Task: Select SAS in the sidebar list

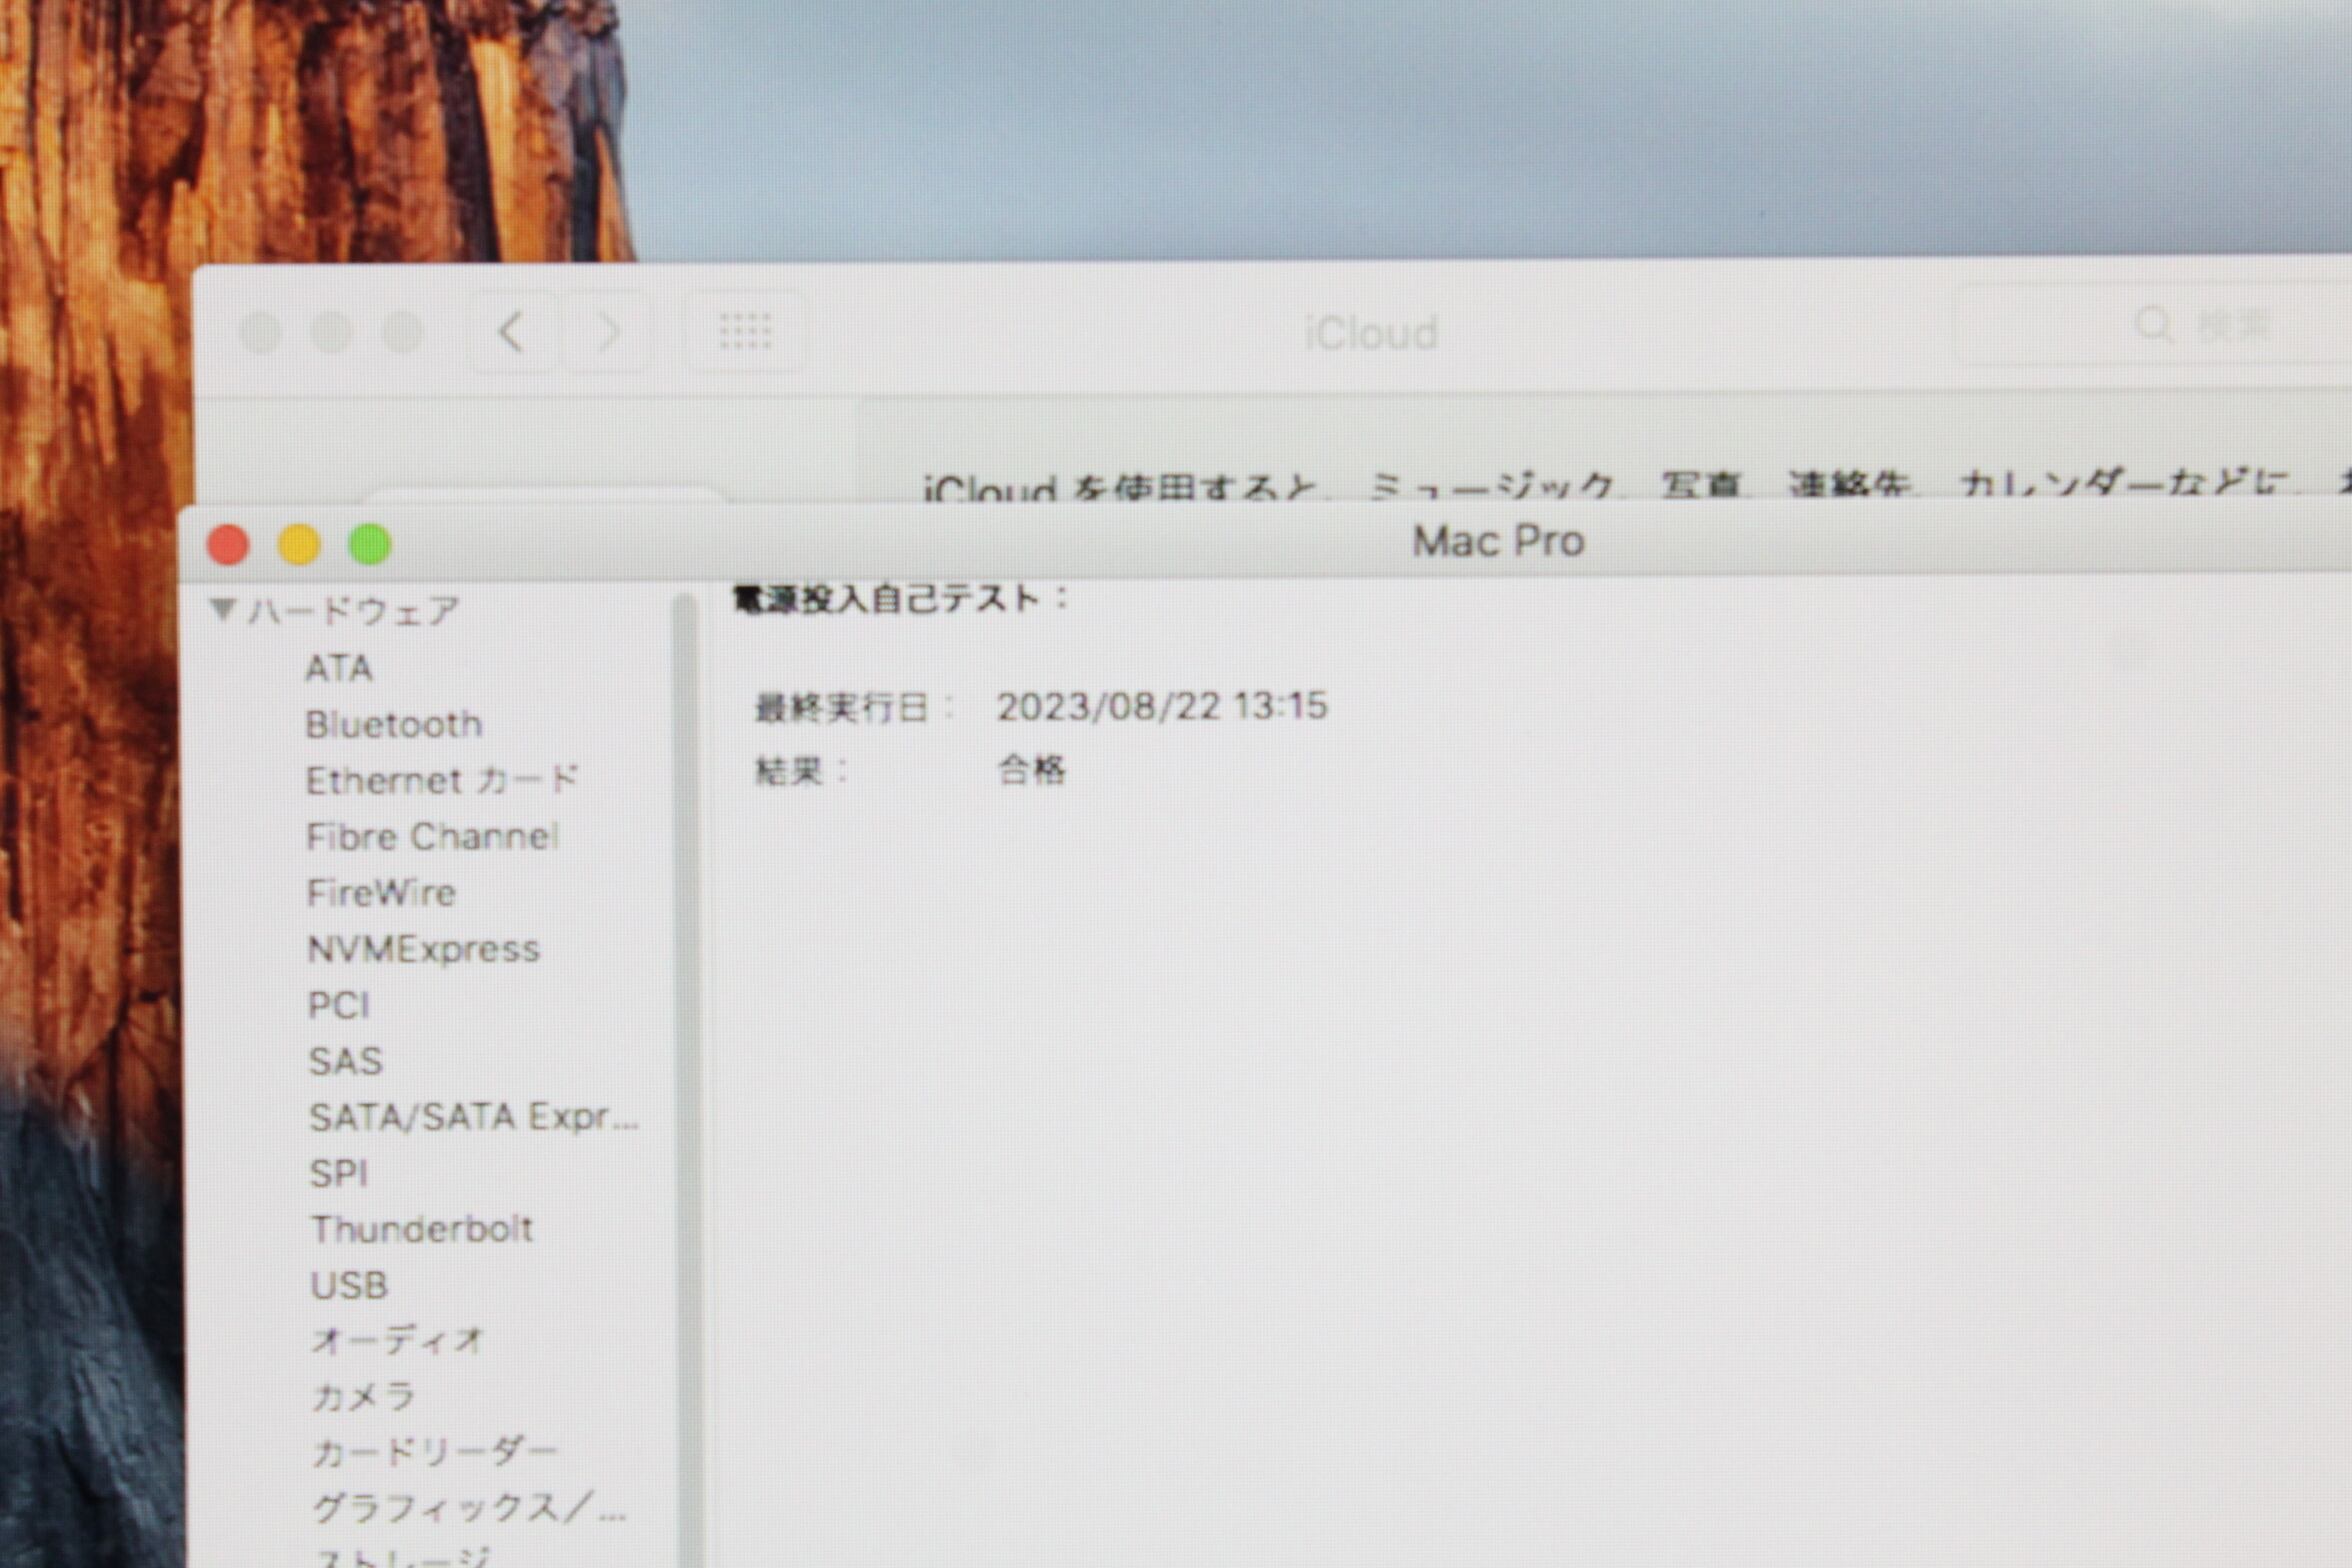Action: (345, 1060)
